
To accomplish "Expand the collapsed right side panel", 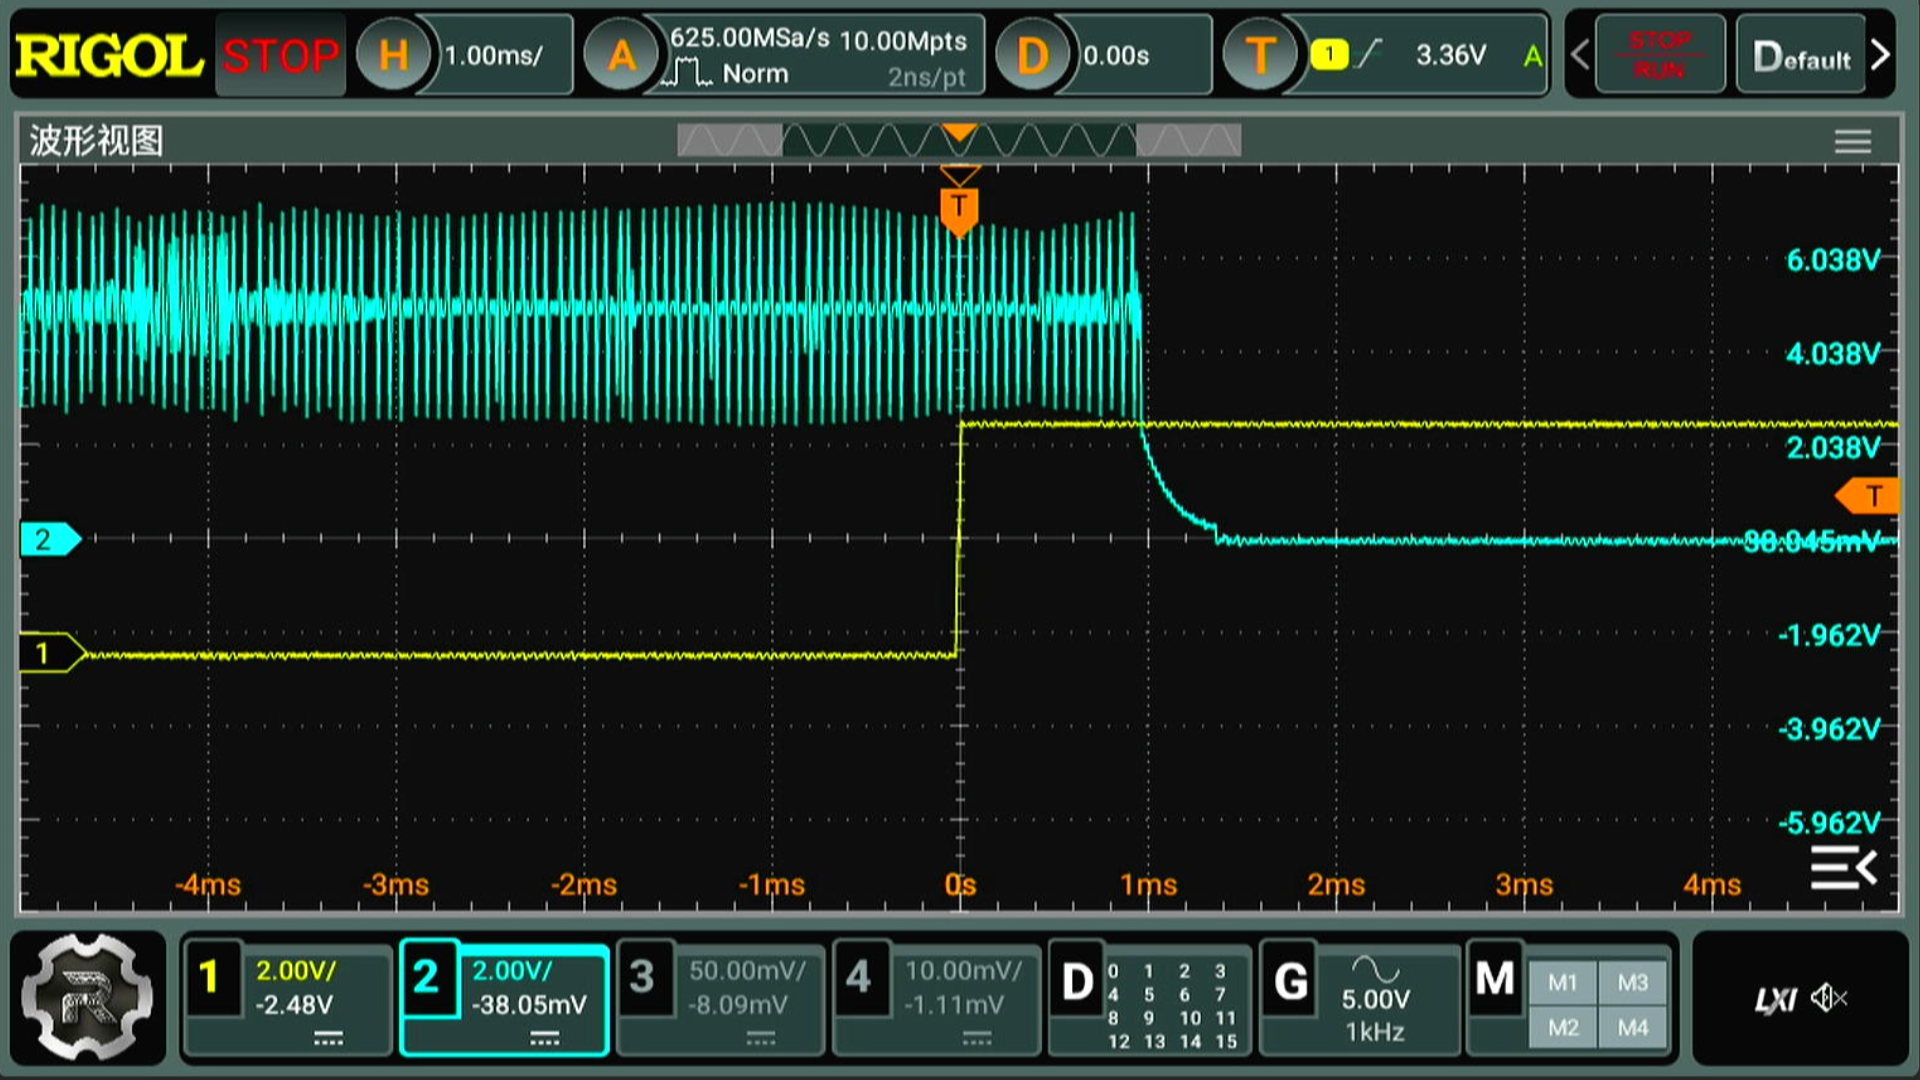I will pyautogui.click(x=1842, y=867).
